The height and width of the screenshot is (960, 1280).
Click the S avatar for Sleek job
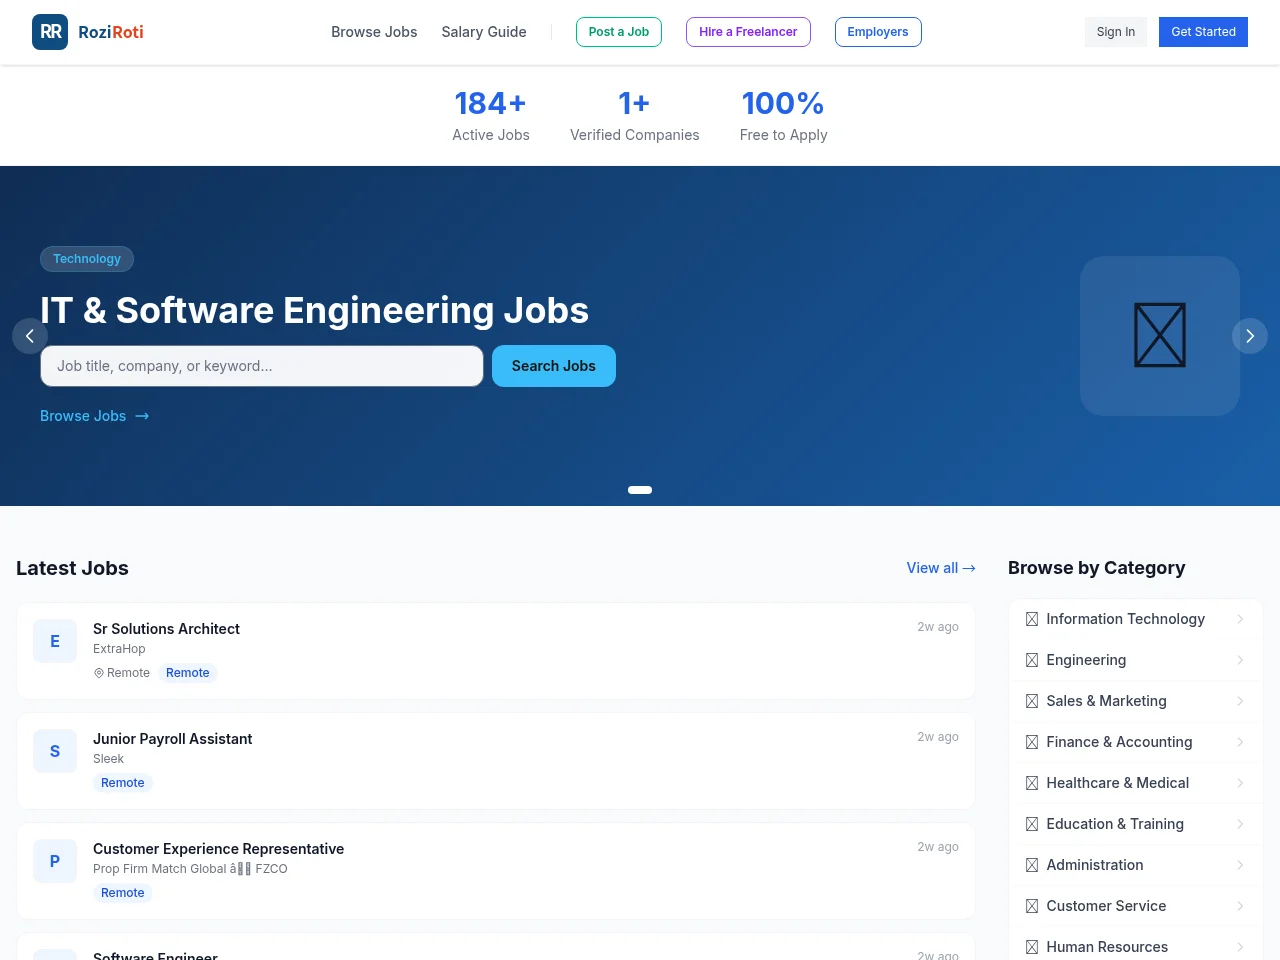tap(55, 751)
